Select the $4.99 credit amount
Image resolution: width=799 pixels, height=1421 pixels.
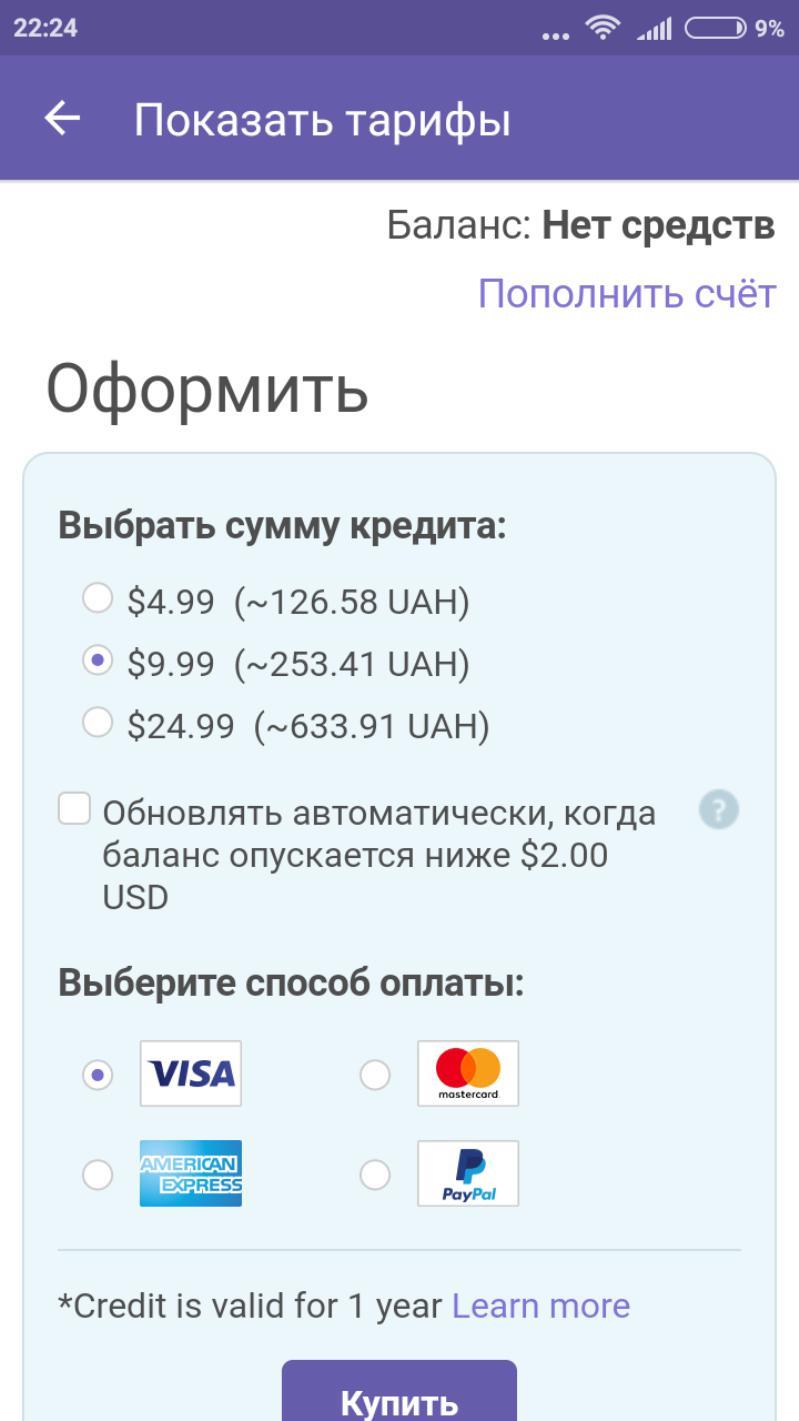(x=97, y=600)
